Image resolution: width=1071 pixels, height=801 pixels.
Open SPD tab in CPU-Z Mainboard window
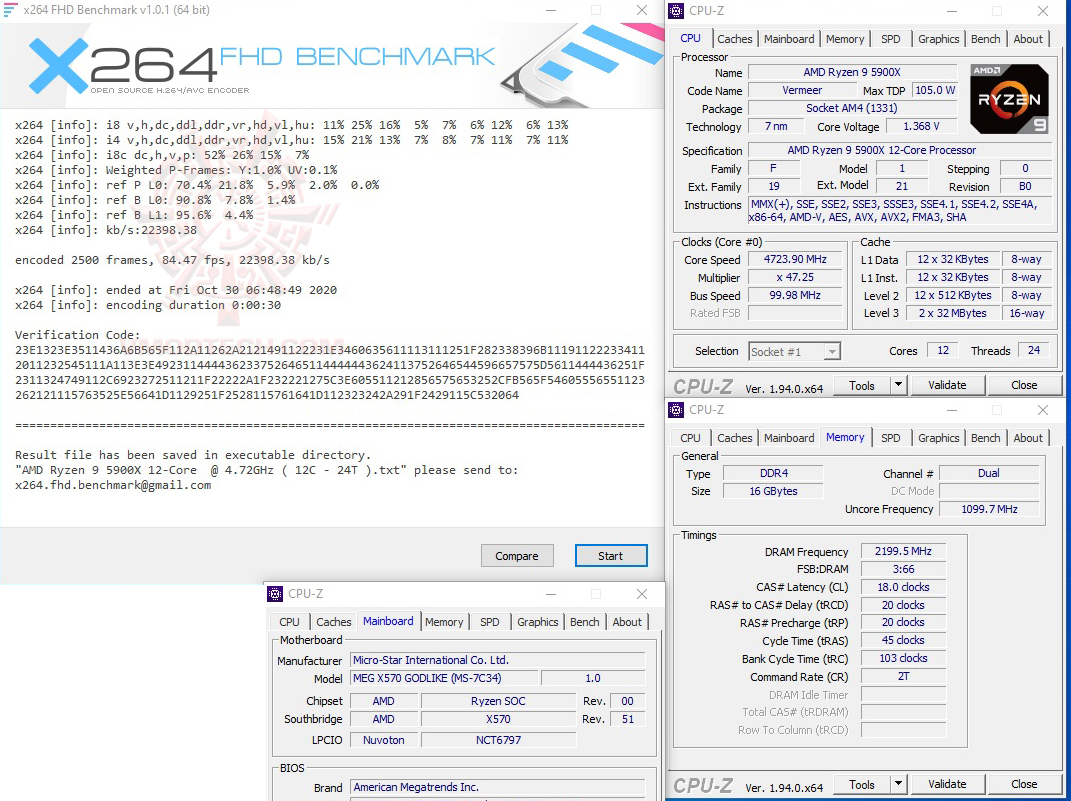pos(490,621)
